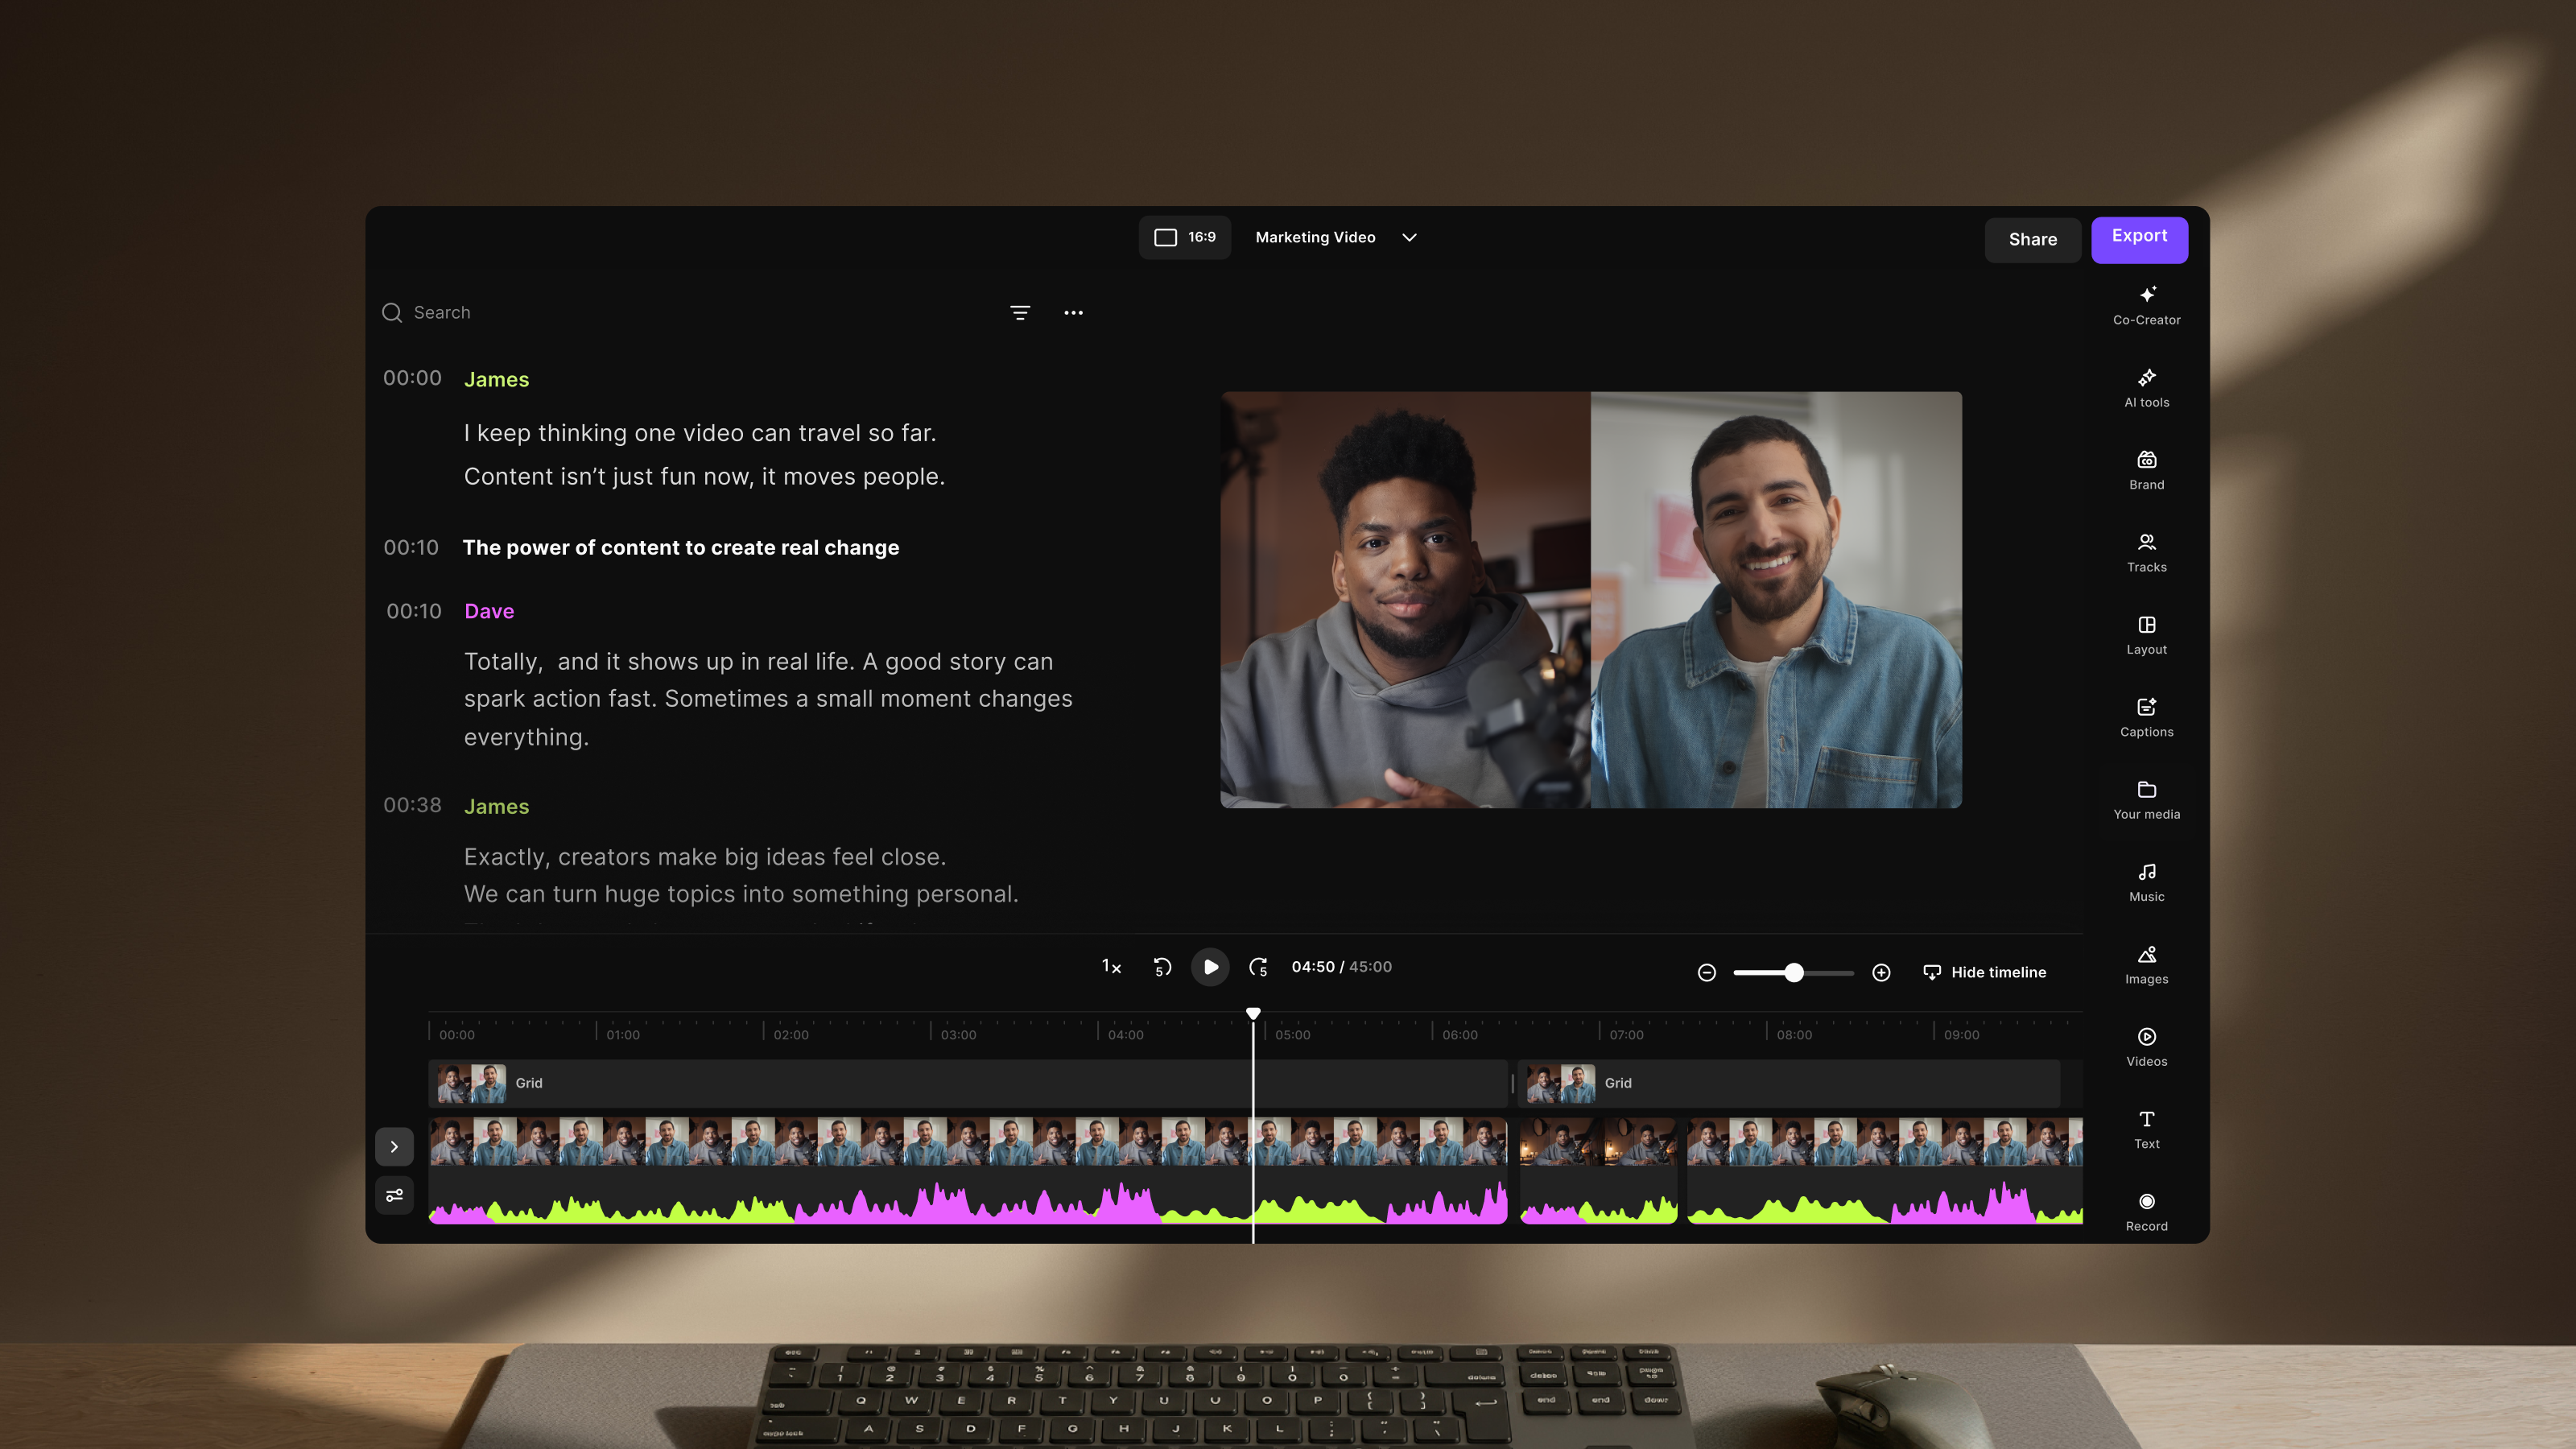Screen dimensions: 2576x1449
Task: Open Your media folder
Action: (x=2146, y=800)
